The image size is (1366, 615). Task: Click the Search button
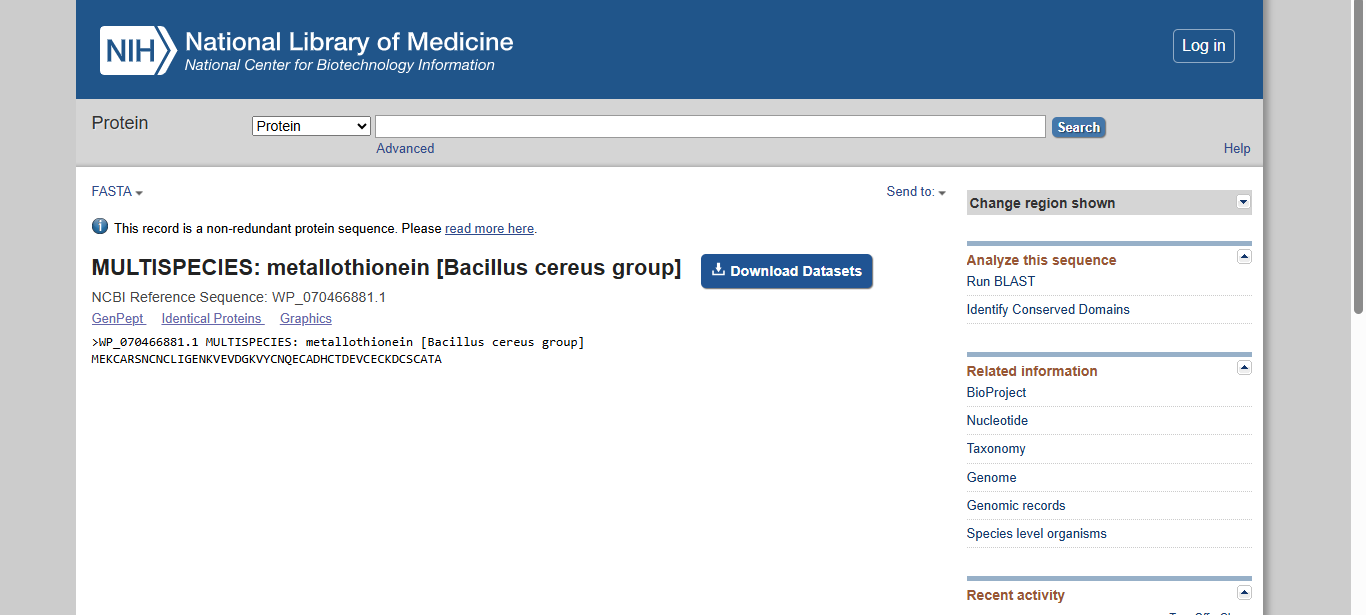coord(1078,127)
